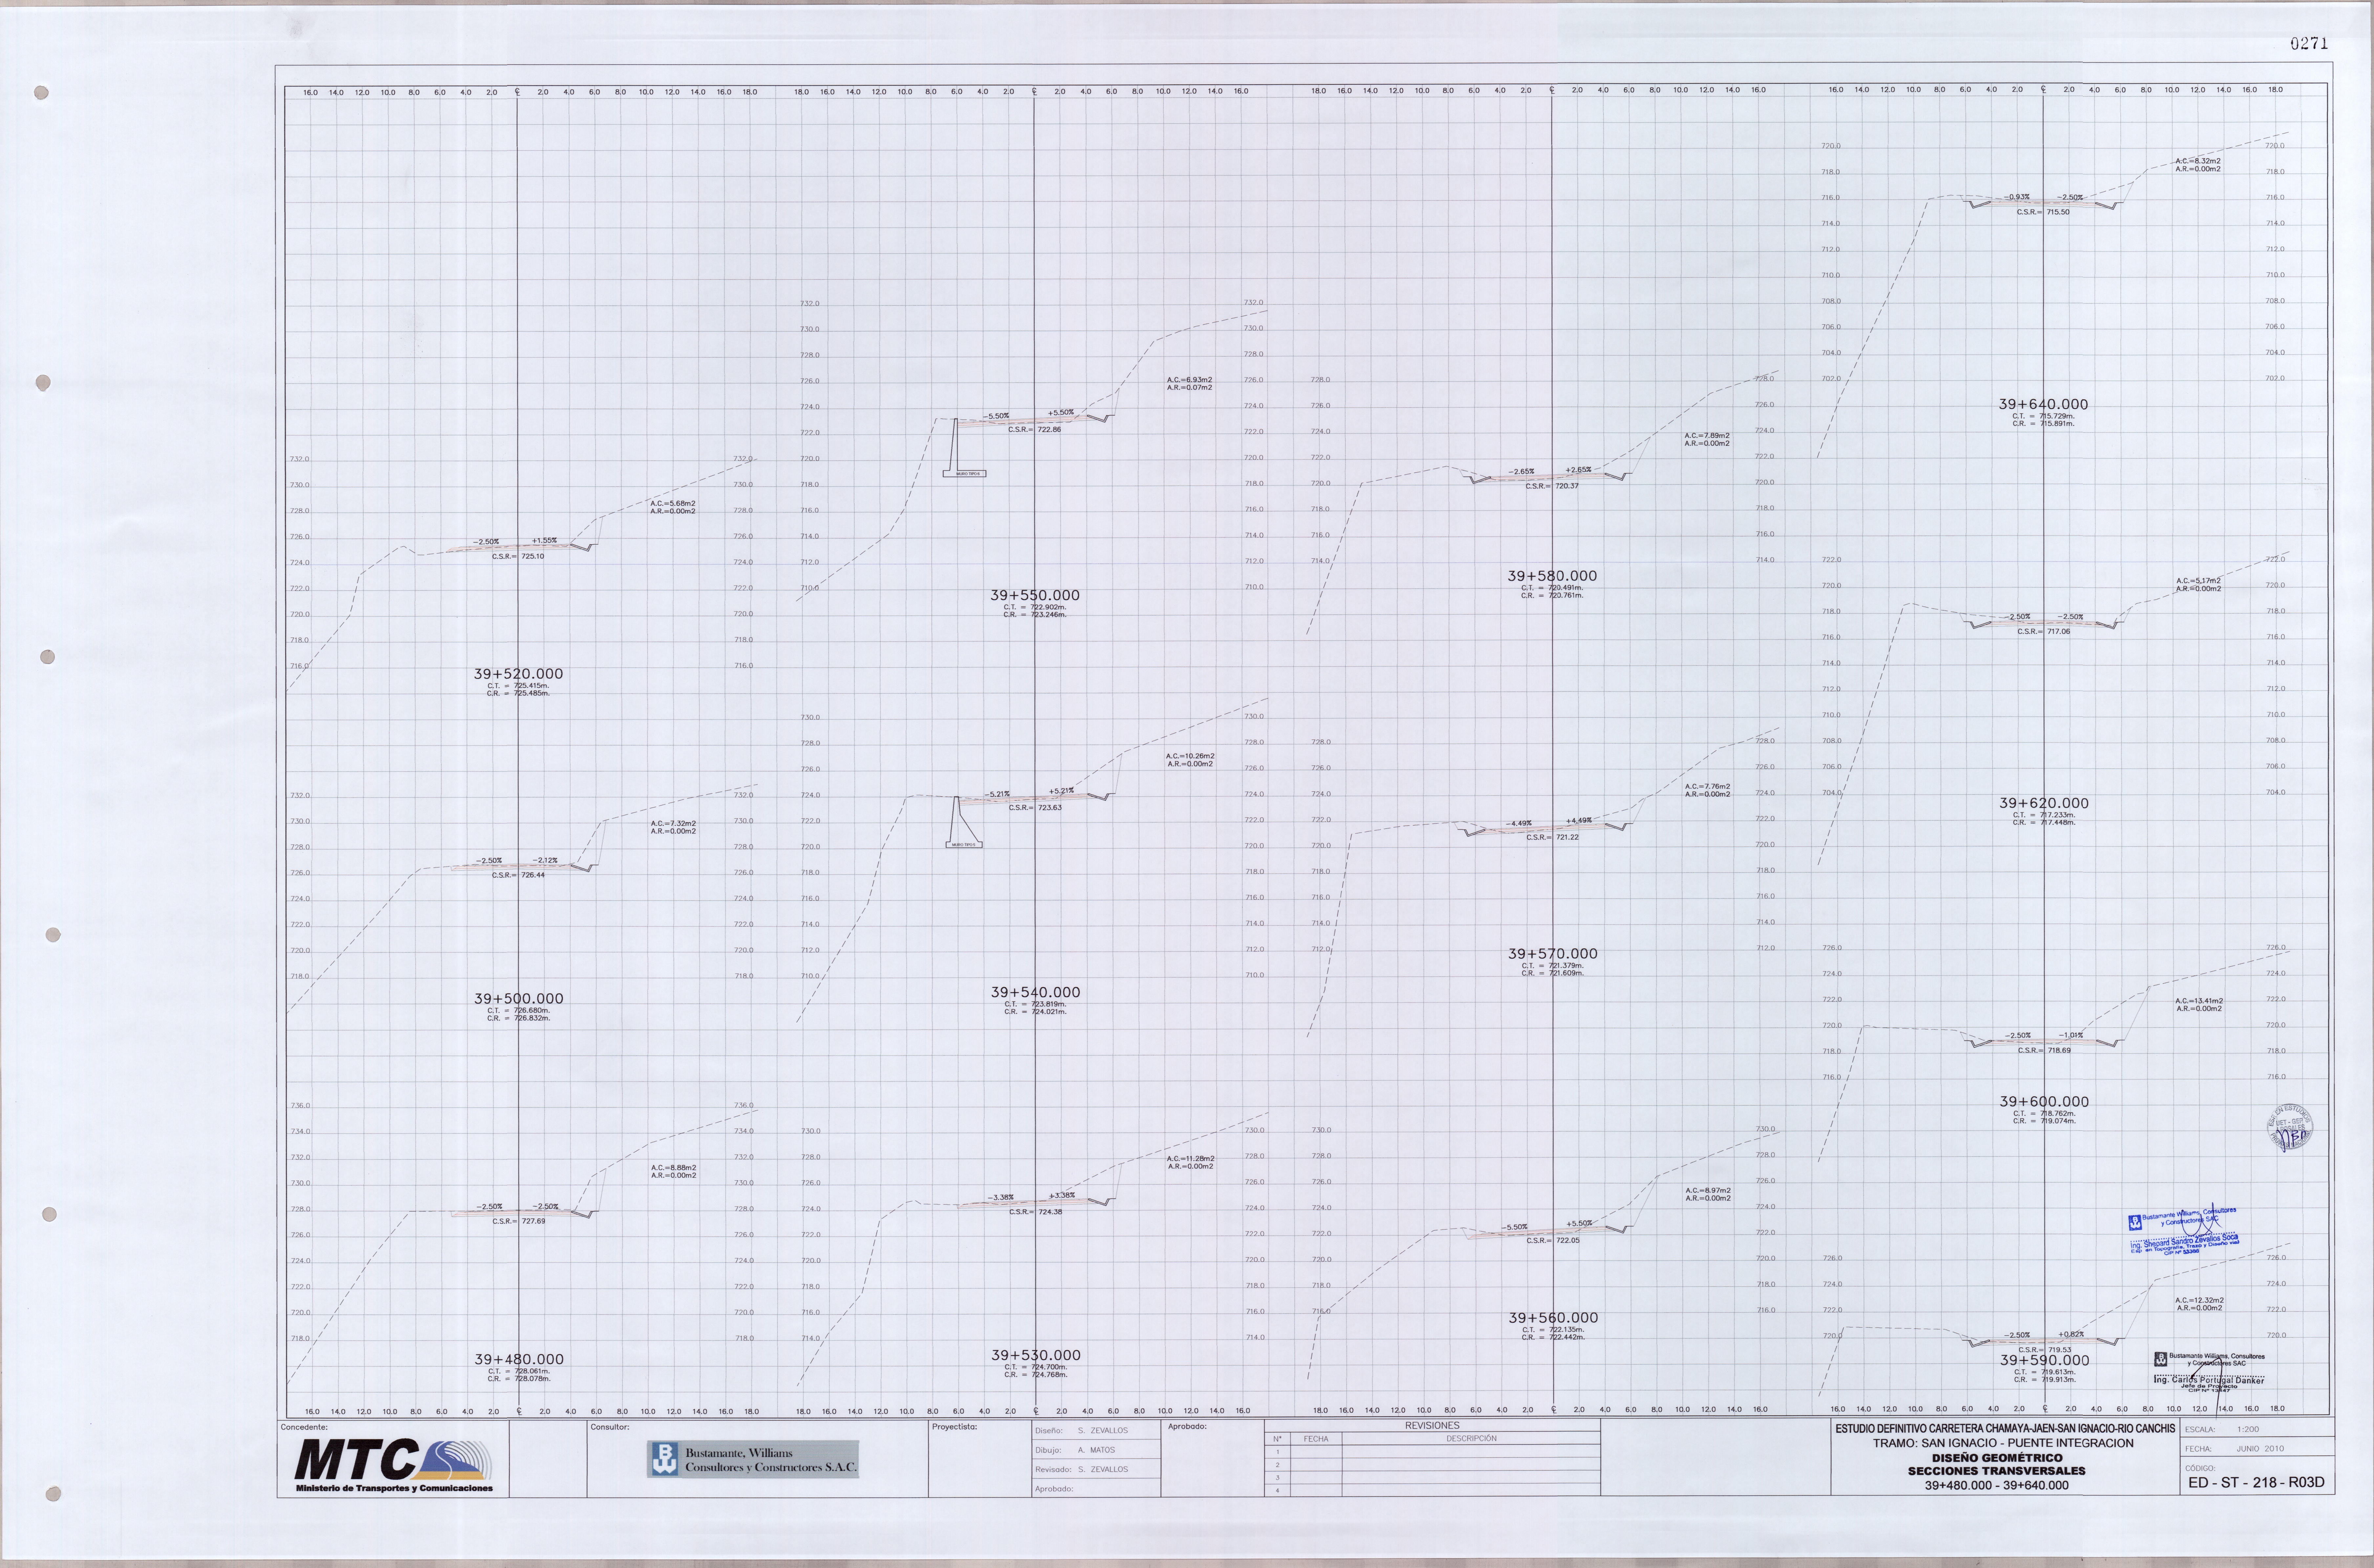The height and width of the screenshot is (1568, 2374).
Task: Click the DISEÑO GEOMÉTRICO title
Action: (x=1997, y=1458)
